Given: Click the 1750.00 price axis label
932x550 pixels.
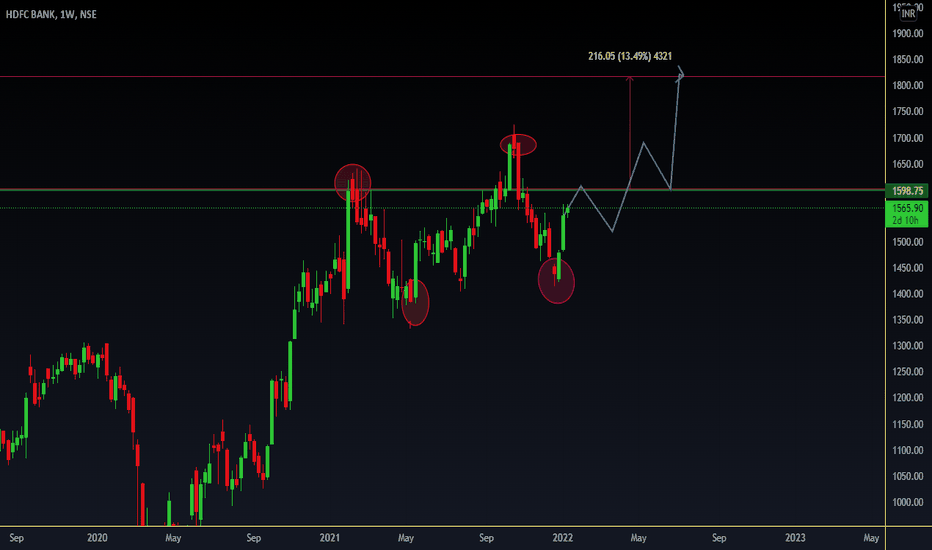Looking at the screenshot, I should click(x=908, y=111).
